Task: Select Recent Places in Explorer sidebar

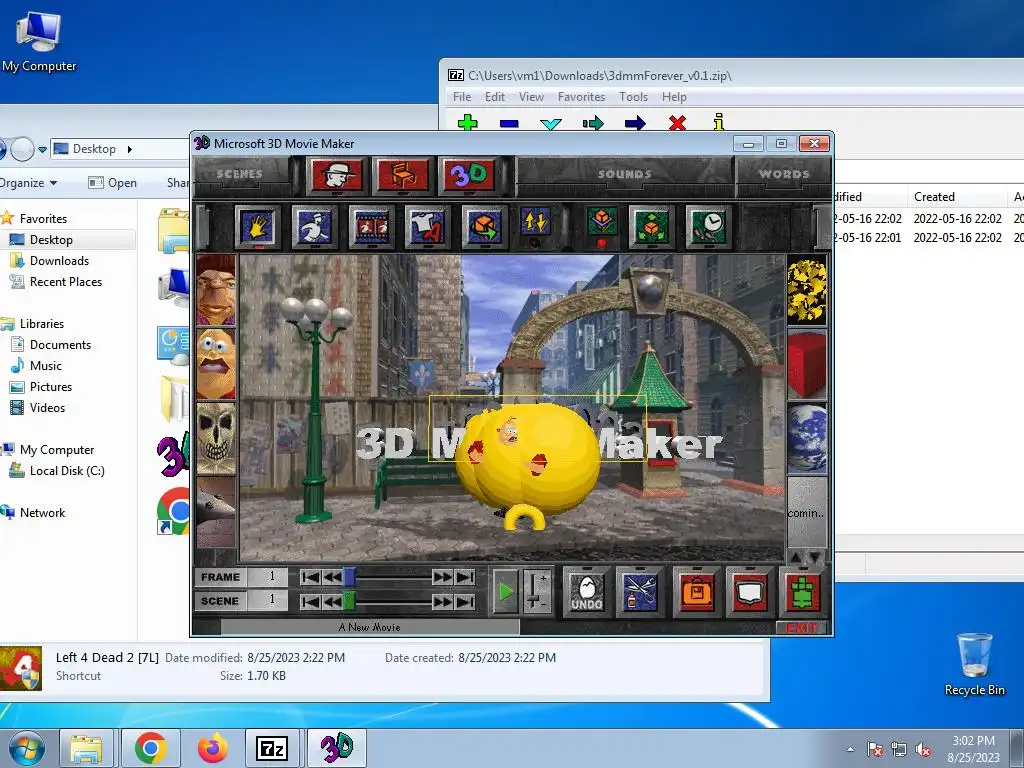Action: [x=65, y=281]
